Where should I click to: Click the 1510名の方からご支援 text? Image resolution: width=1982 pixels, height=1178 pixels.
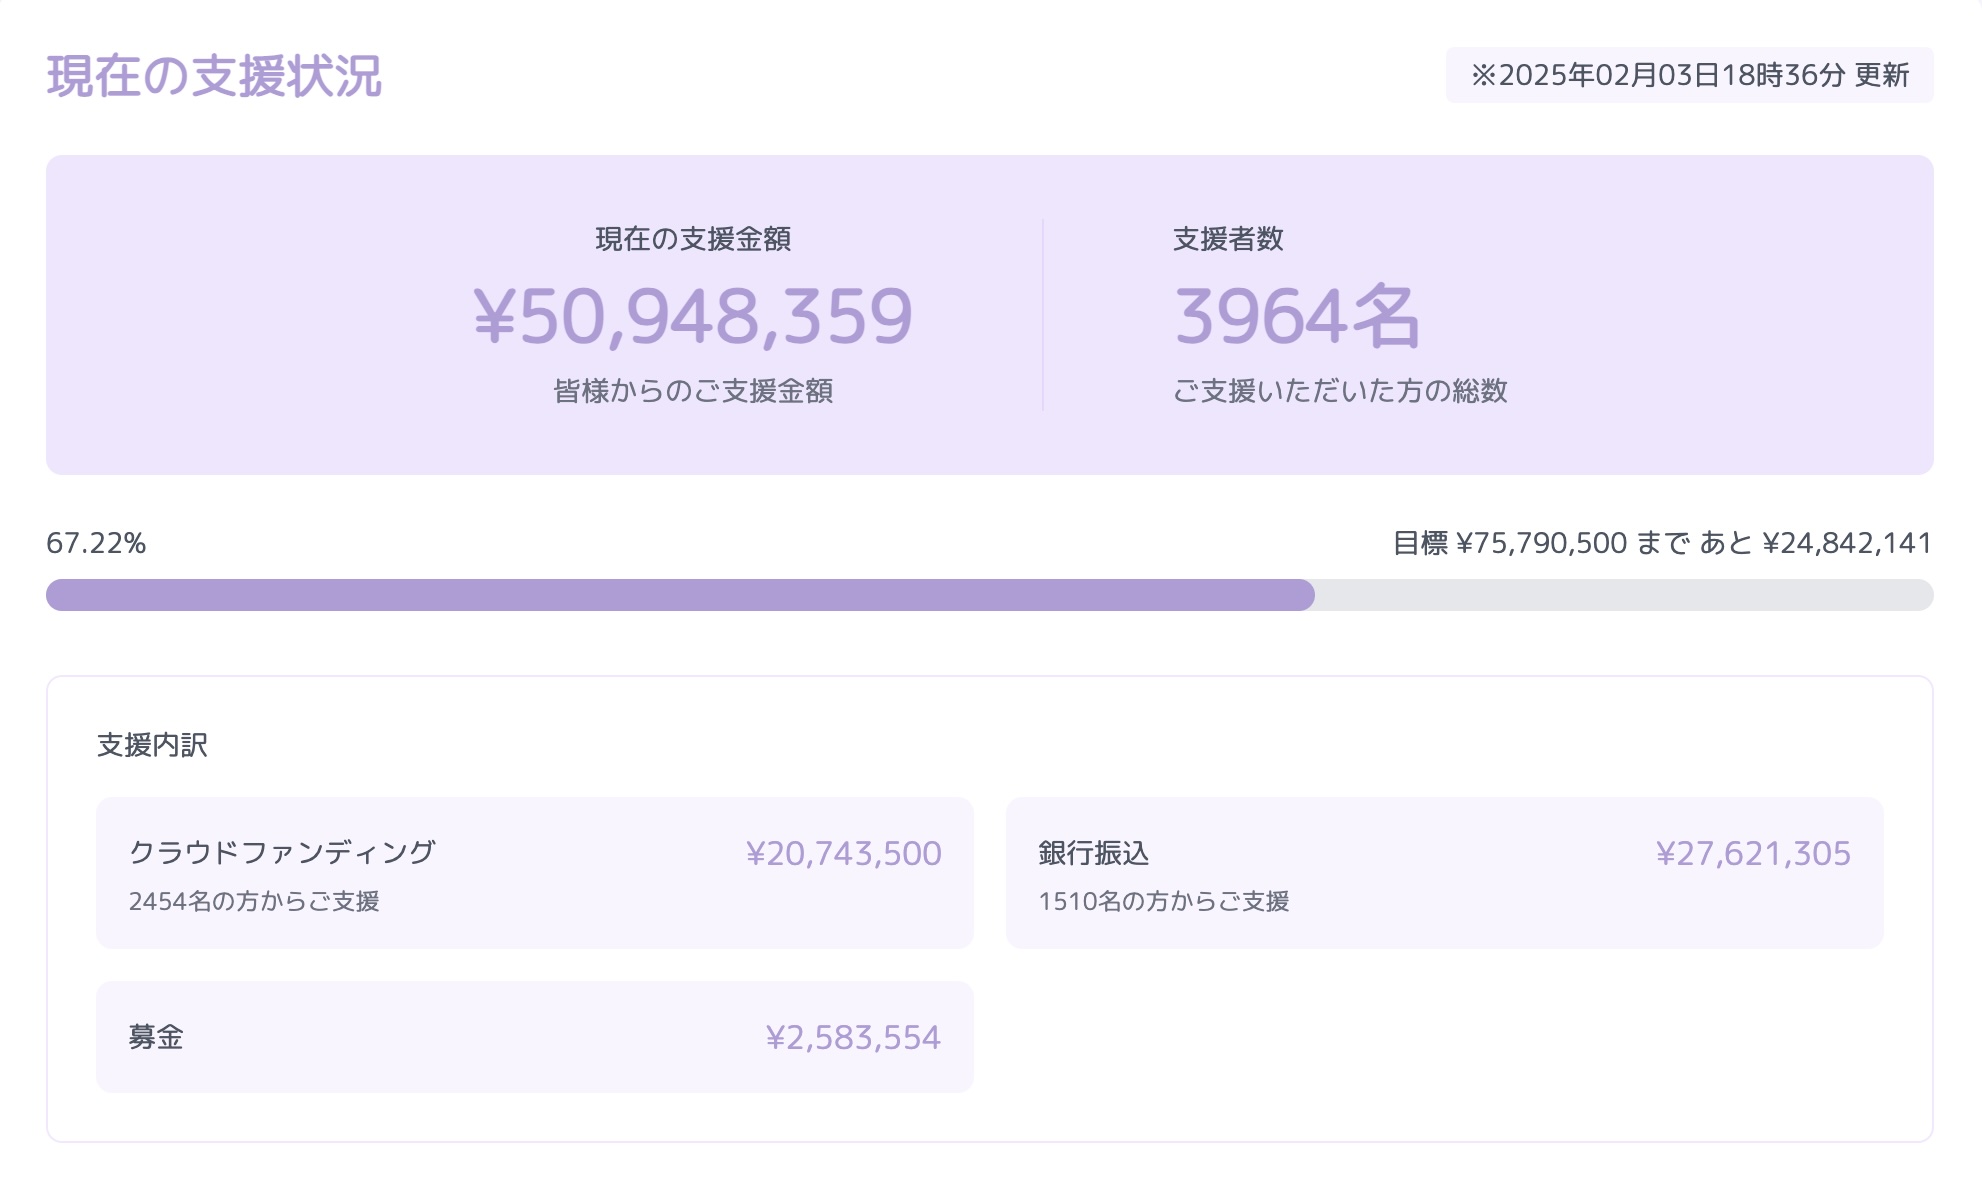[x=1164, y=901]
